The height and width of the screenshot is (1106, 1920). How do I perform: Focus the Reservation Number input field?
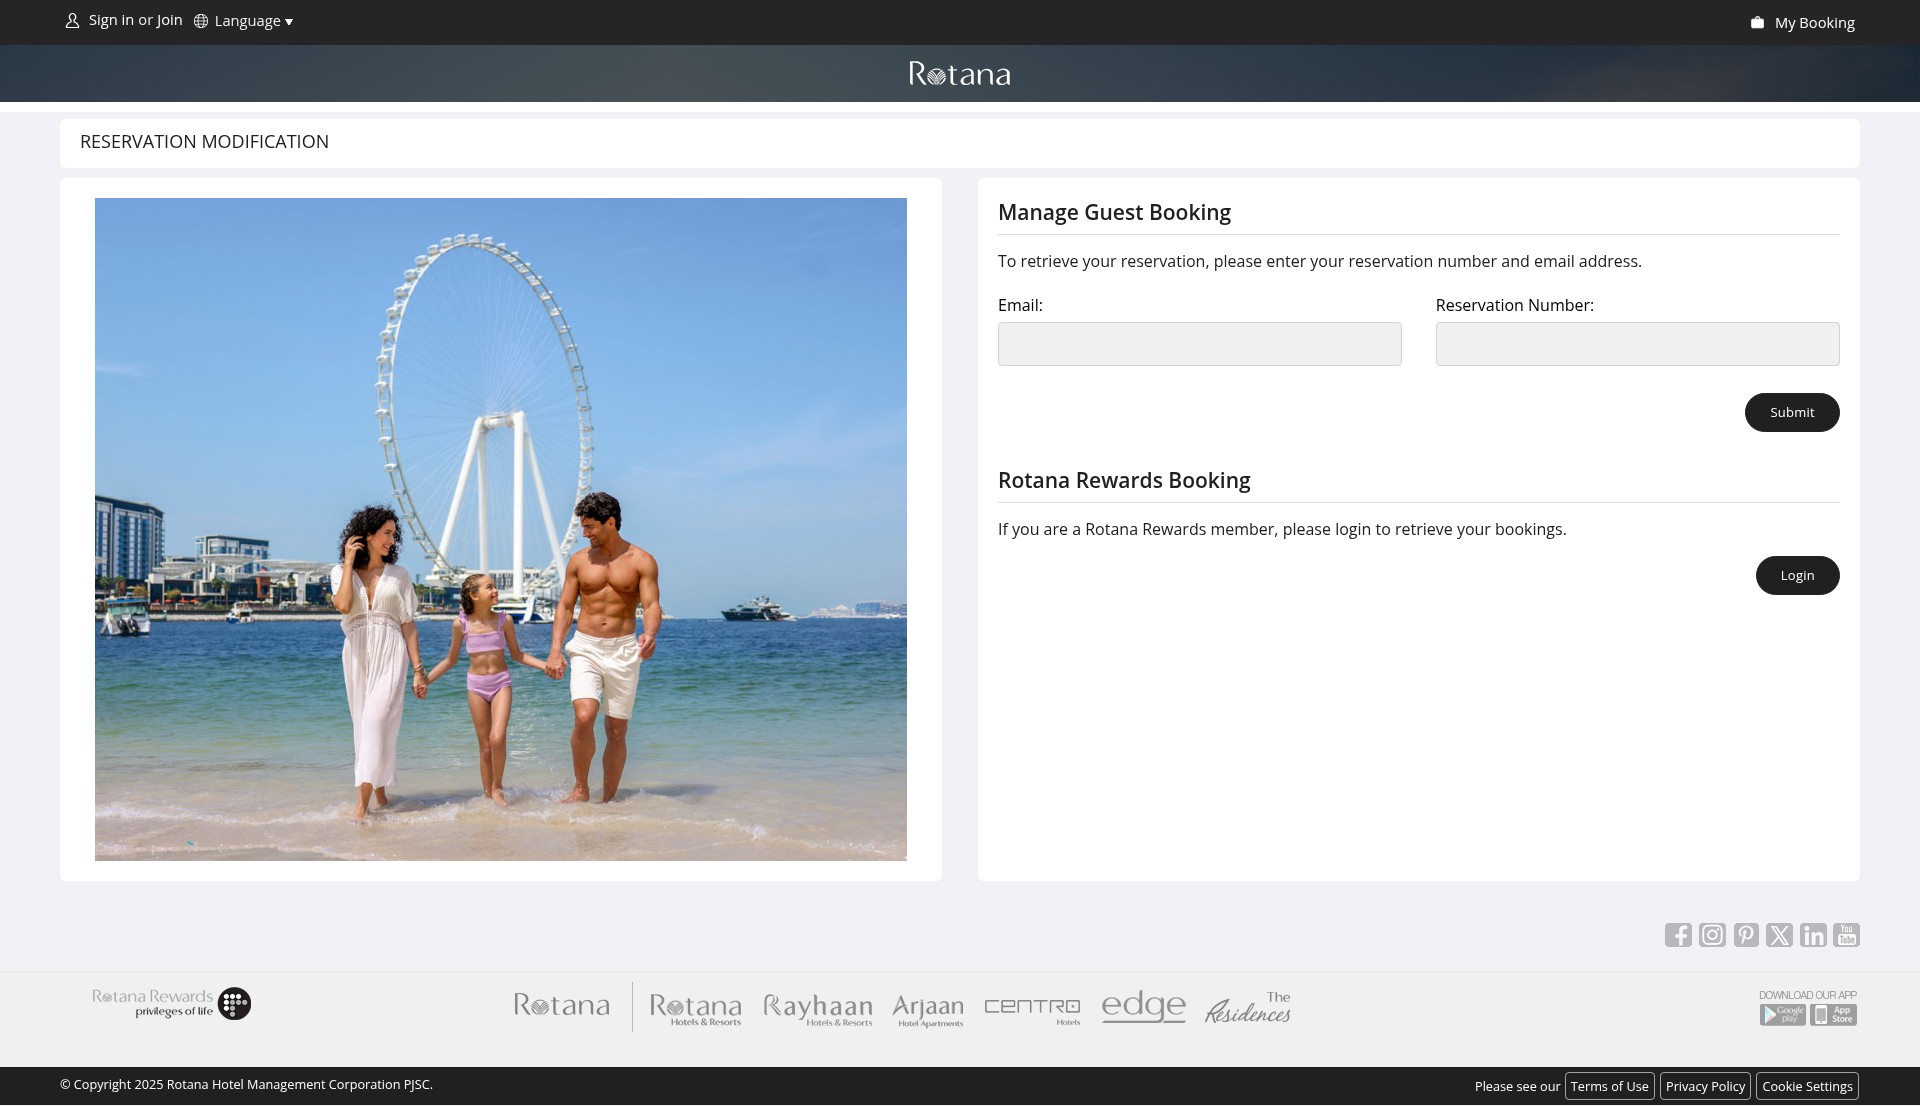(1637, 344)
